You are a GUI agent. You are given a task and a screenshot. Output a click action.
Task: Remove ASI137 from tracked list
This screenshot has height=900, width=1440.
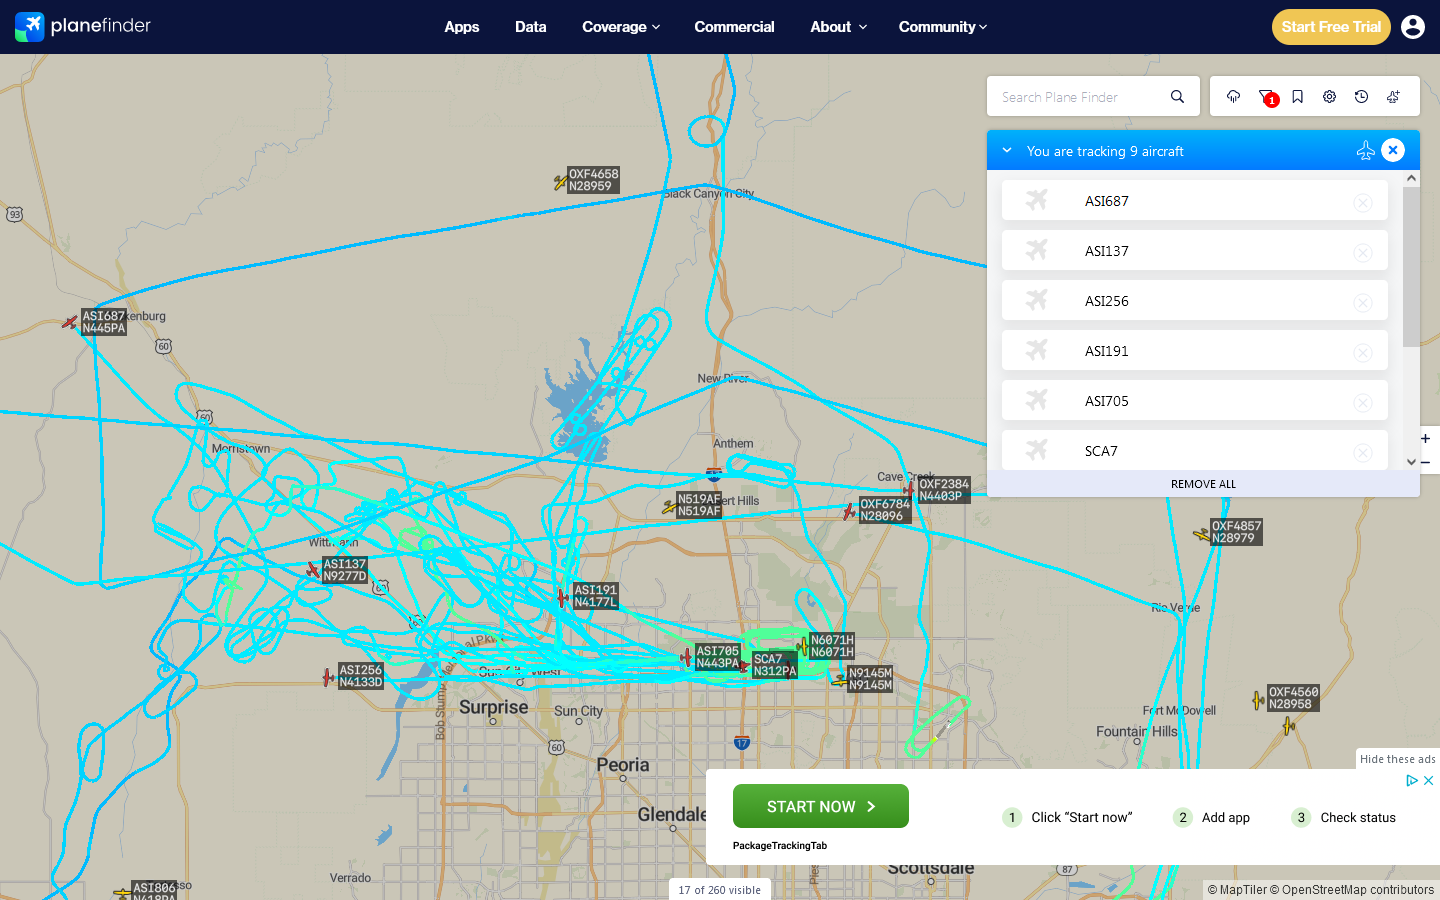click(1363, 252)
